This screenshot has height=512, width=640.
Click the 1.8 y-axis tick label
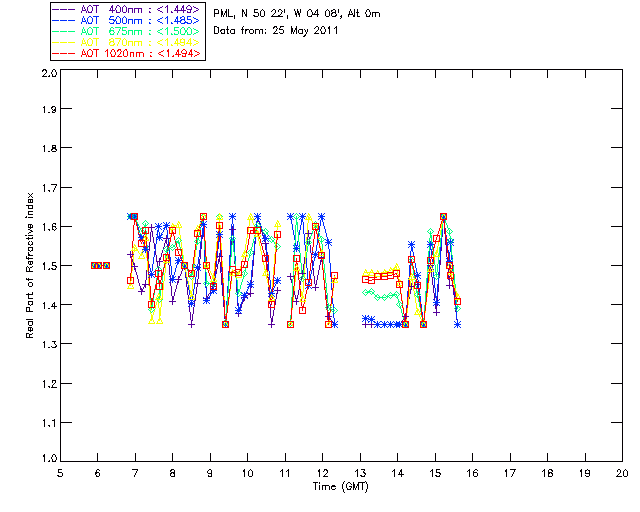49,148
